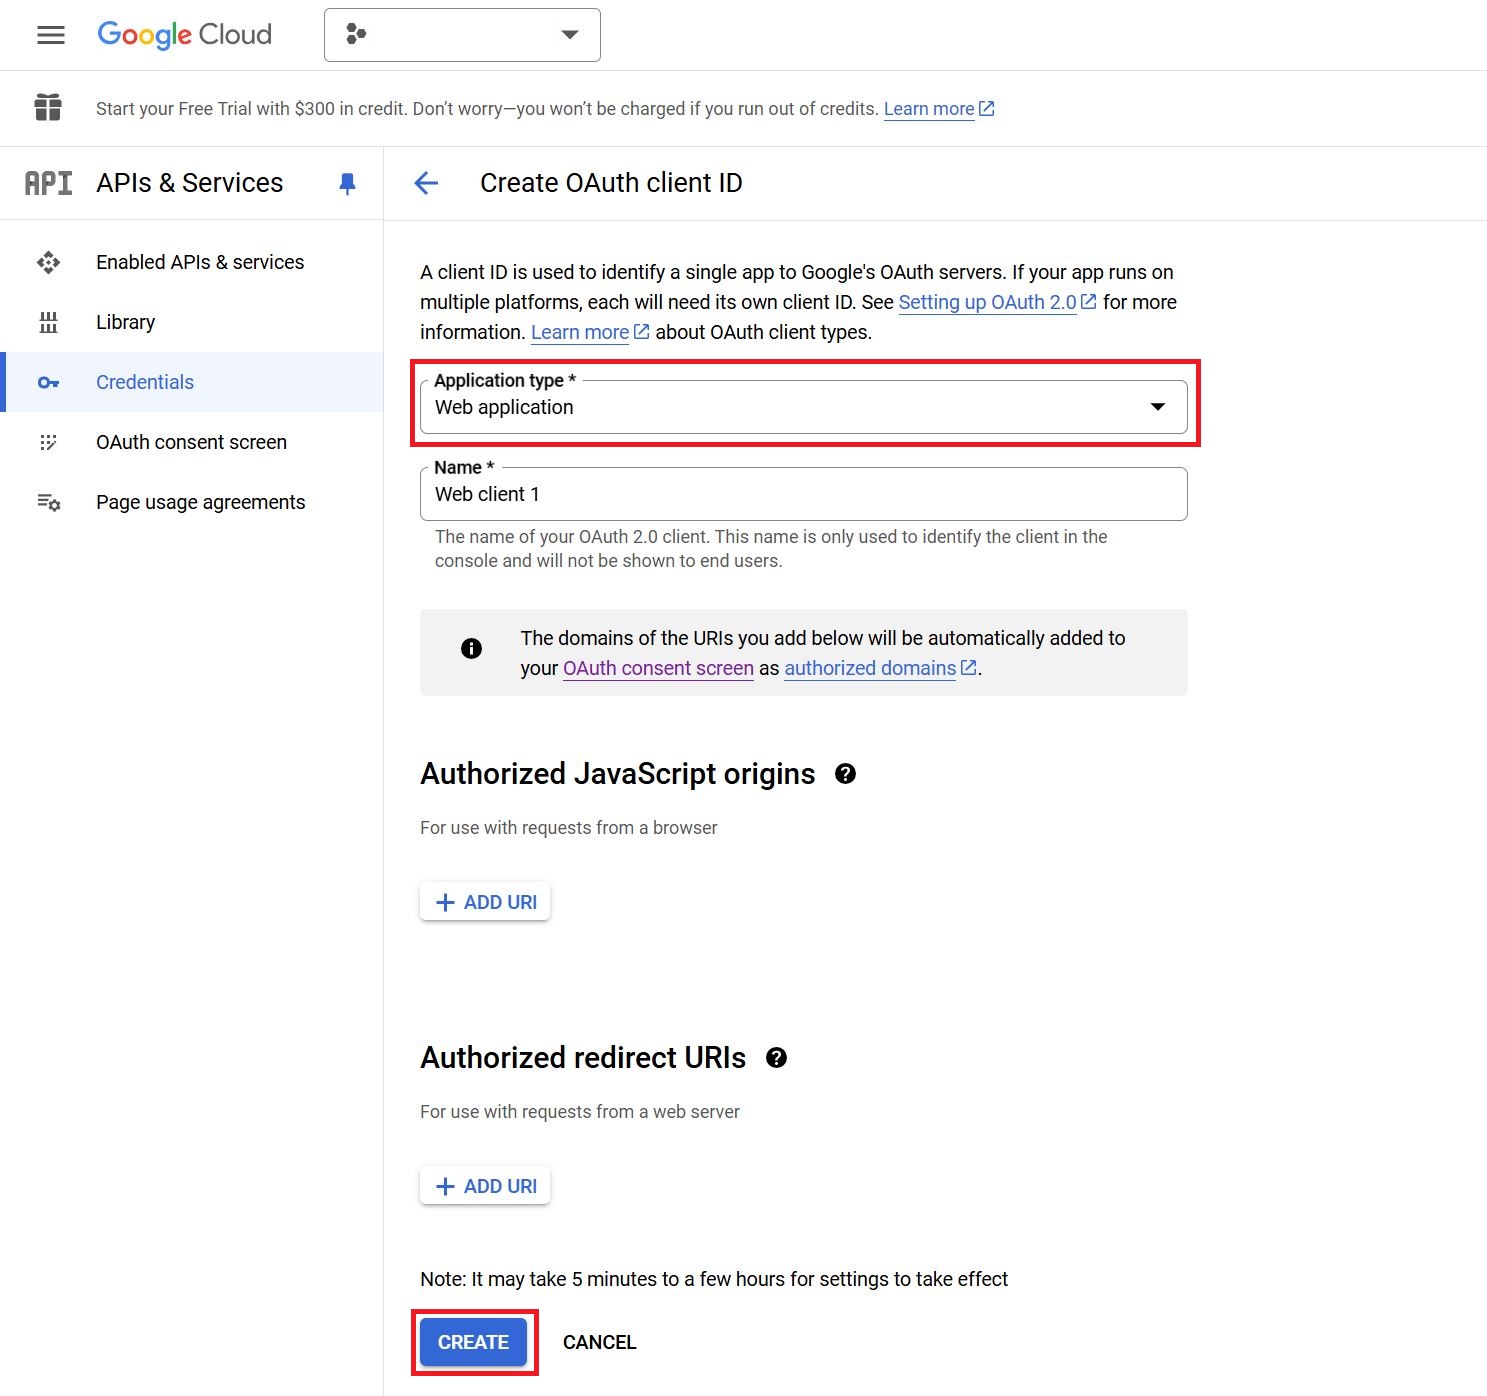Click help icon next to Authorized JavaScript origins
Viewport: 1487px width, 1396px height.
(845, 774)
